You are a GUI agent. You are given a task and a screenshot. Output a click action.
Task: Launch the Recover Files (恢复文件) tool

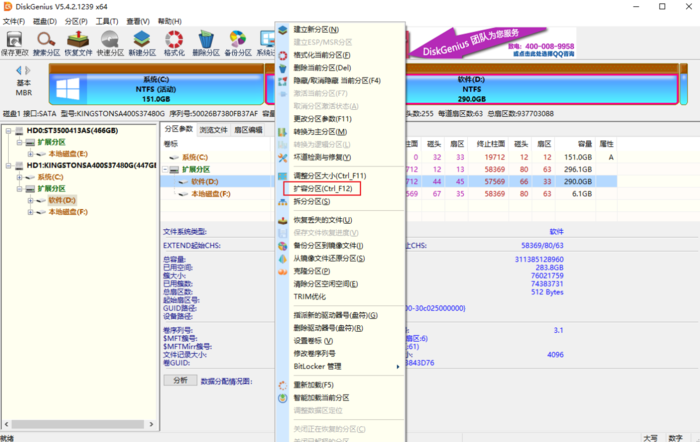(x=78, y=43)
